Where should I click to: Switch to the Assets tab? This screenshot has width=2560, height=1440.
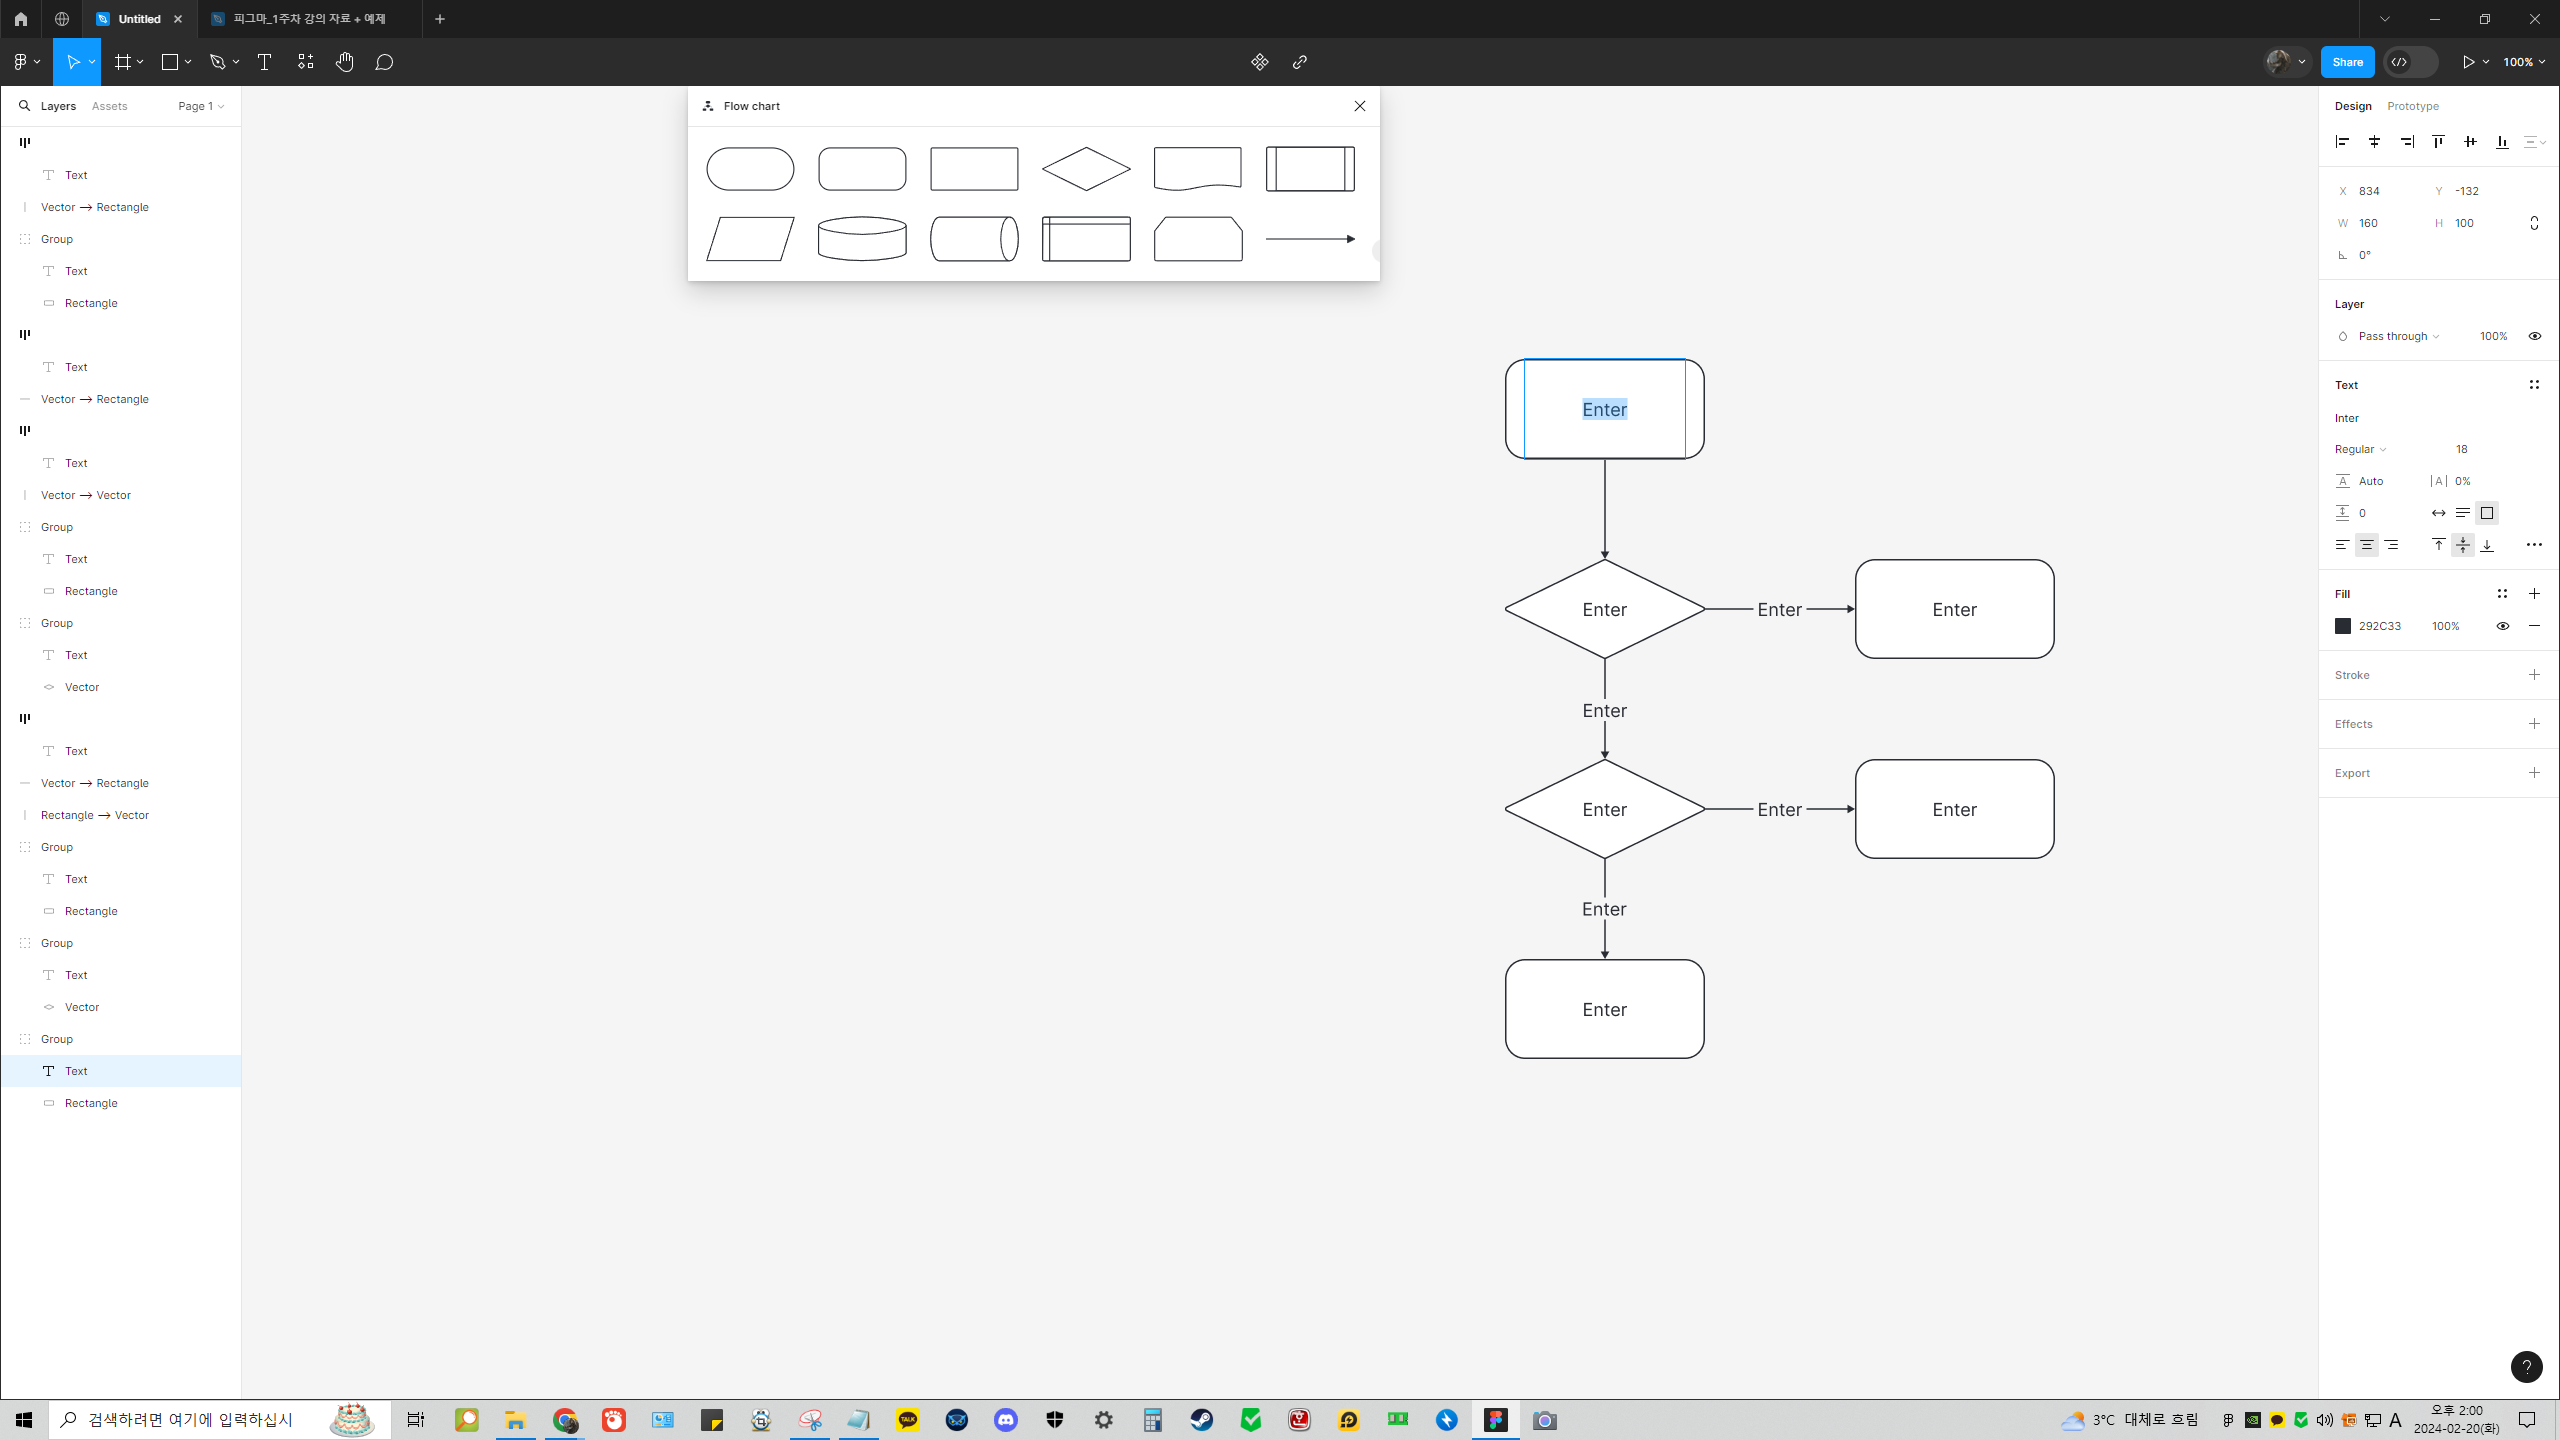pyautogui.click(x=109, y=106)
